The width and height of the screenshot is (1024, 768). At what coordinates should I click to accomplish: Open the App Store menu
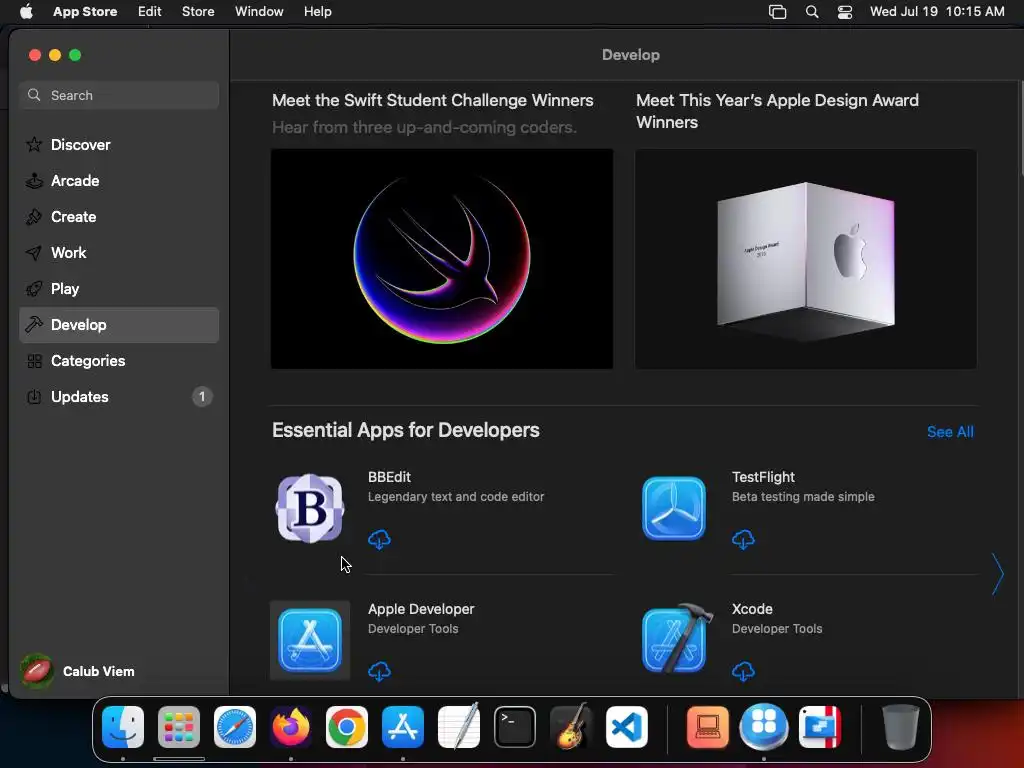click(x=85, y=12)
